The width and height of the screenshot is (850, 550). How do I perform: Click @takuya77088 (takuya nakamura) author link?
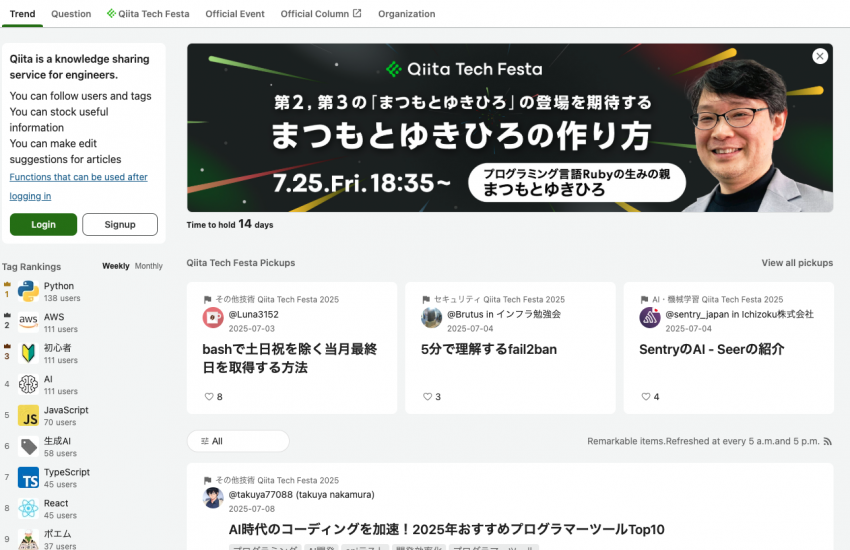pos(301,495)
